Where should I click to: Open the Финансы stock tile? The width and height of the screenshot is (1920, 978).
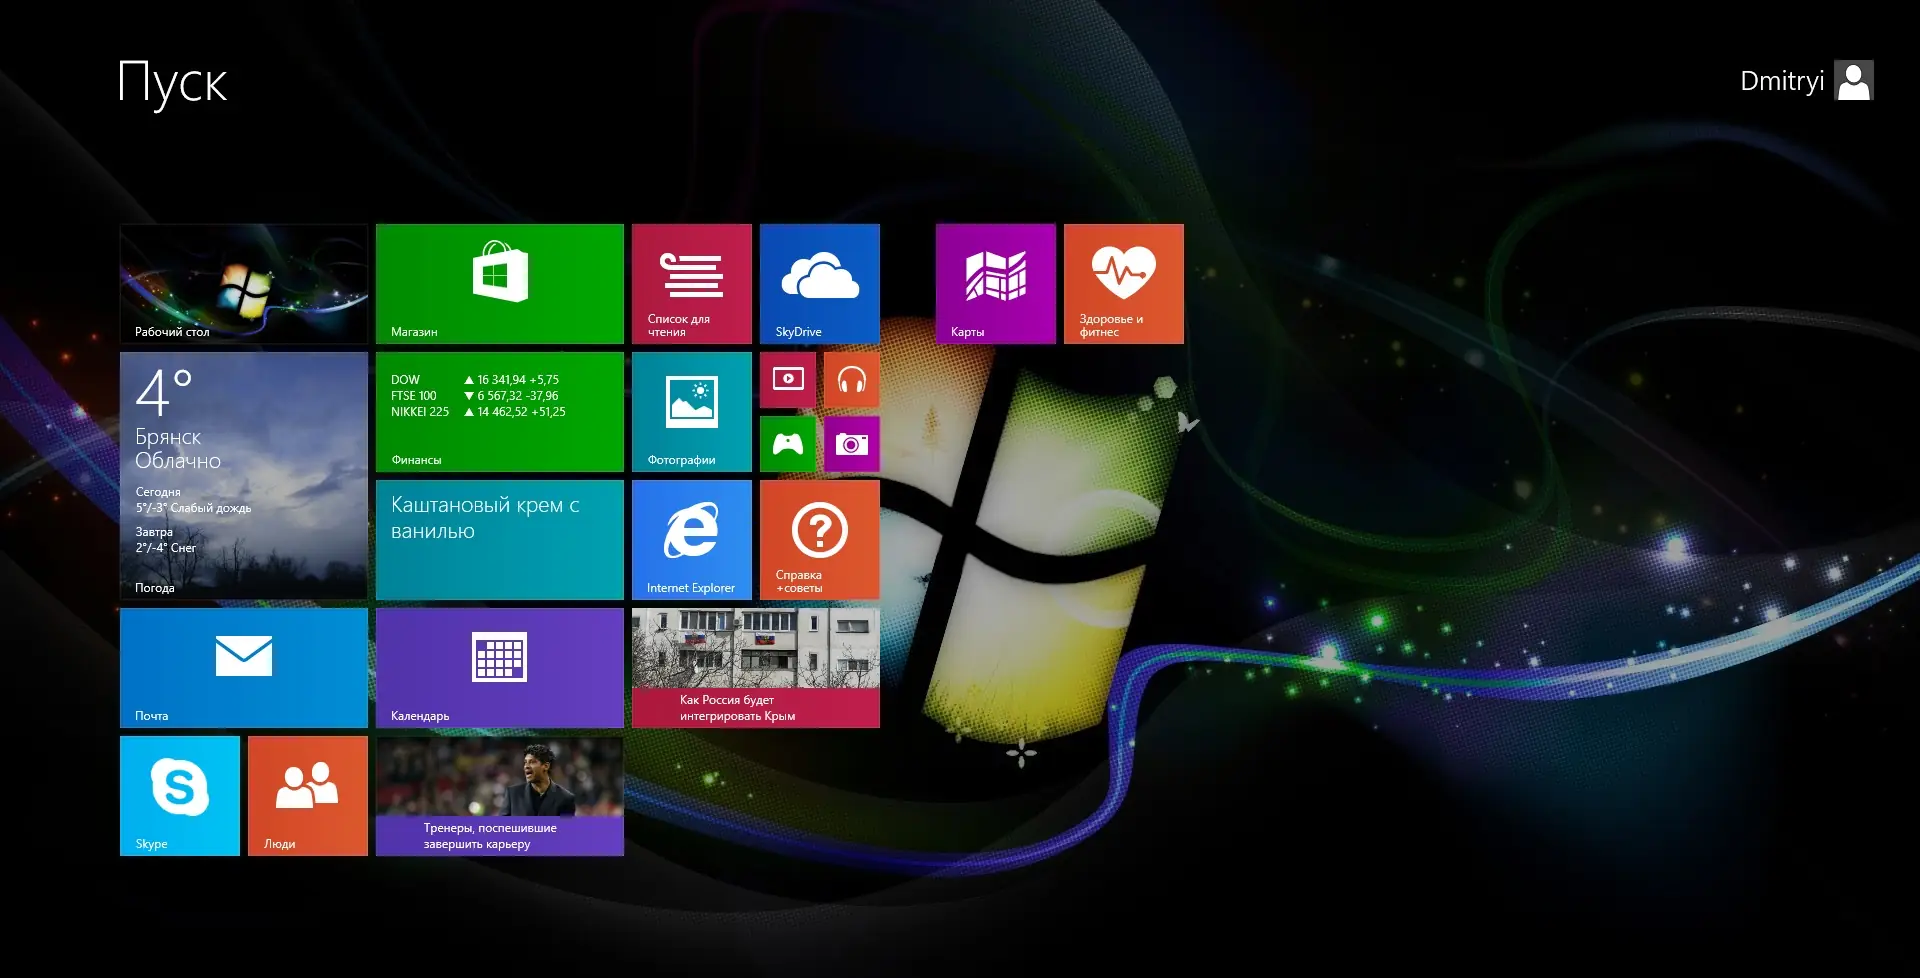(500, 412)
